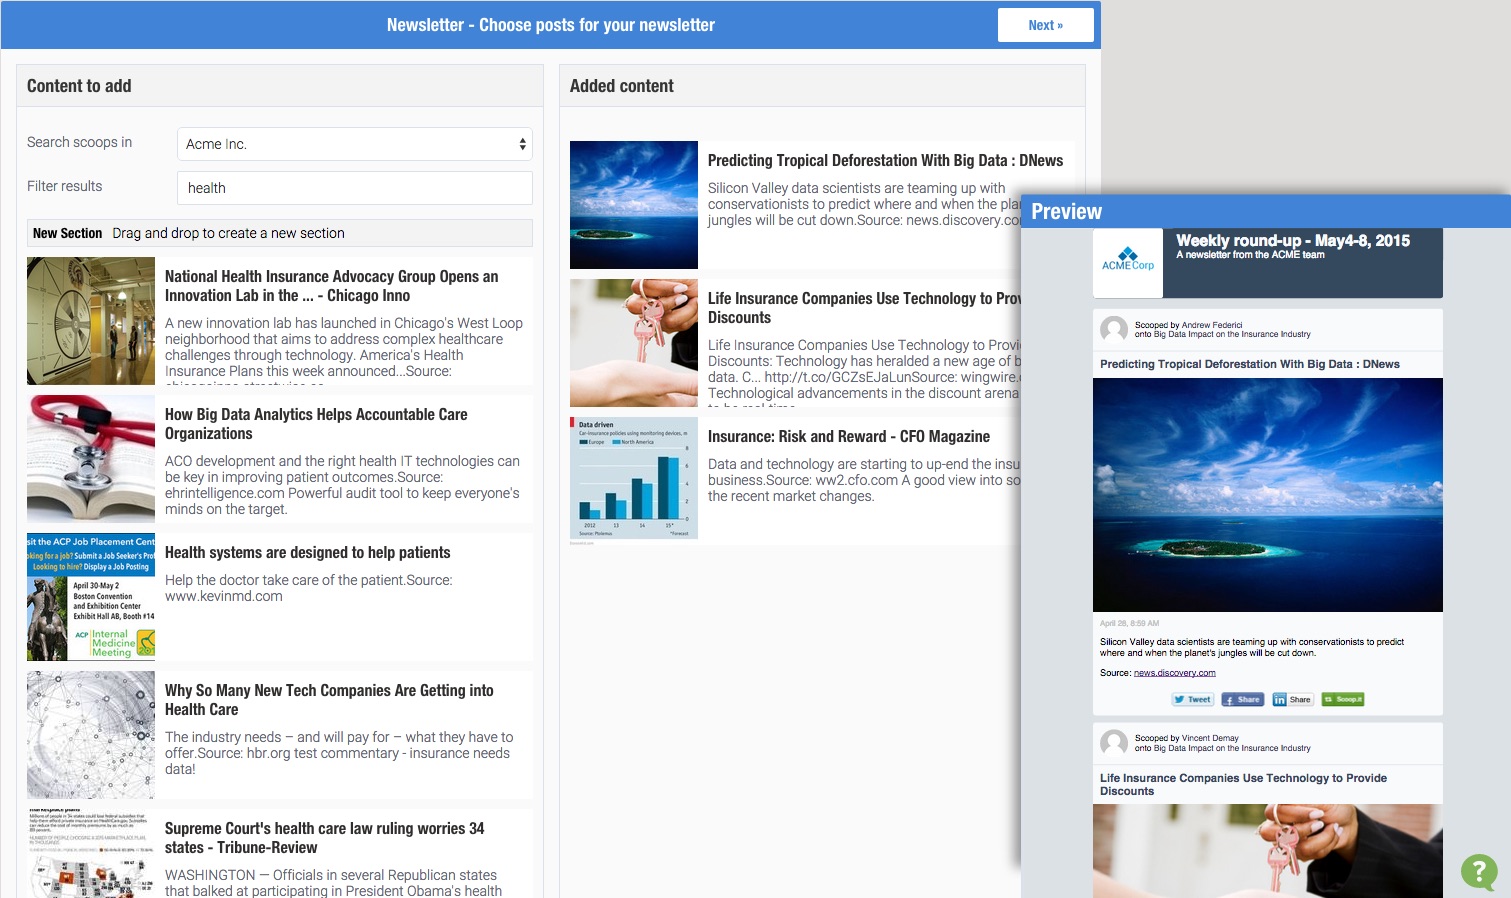
Task: Click the Filter results label
Action: click(64, 186)
